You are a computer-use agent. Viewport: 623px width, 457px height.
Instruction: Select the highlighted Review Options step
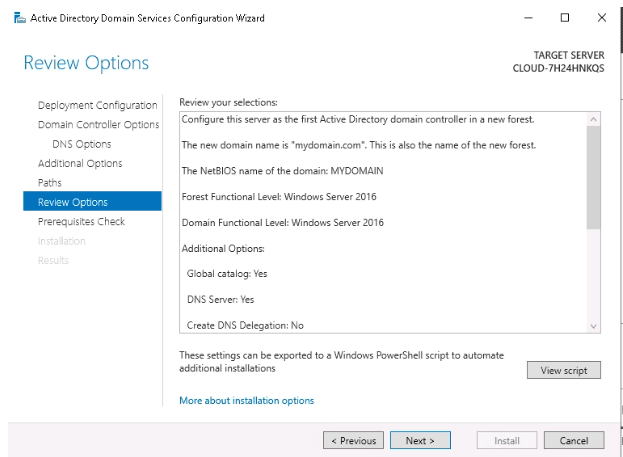92,201
